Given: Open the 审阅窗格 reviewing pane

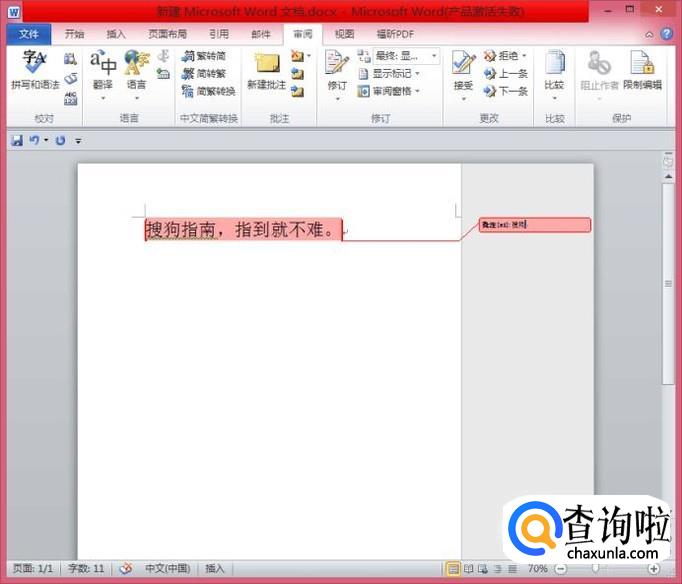Looking at the screenshot, I should (384, 91).
